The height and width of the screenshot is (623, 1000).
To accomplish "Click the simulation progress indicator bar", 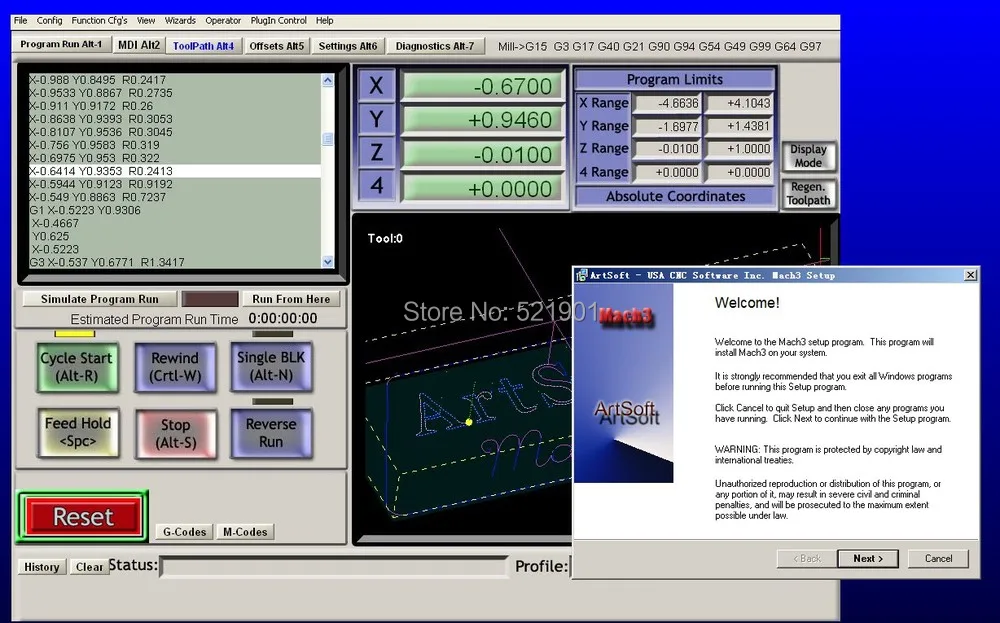I will tap(210, 299).
